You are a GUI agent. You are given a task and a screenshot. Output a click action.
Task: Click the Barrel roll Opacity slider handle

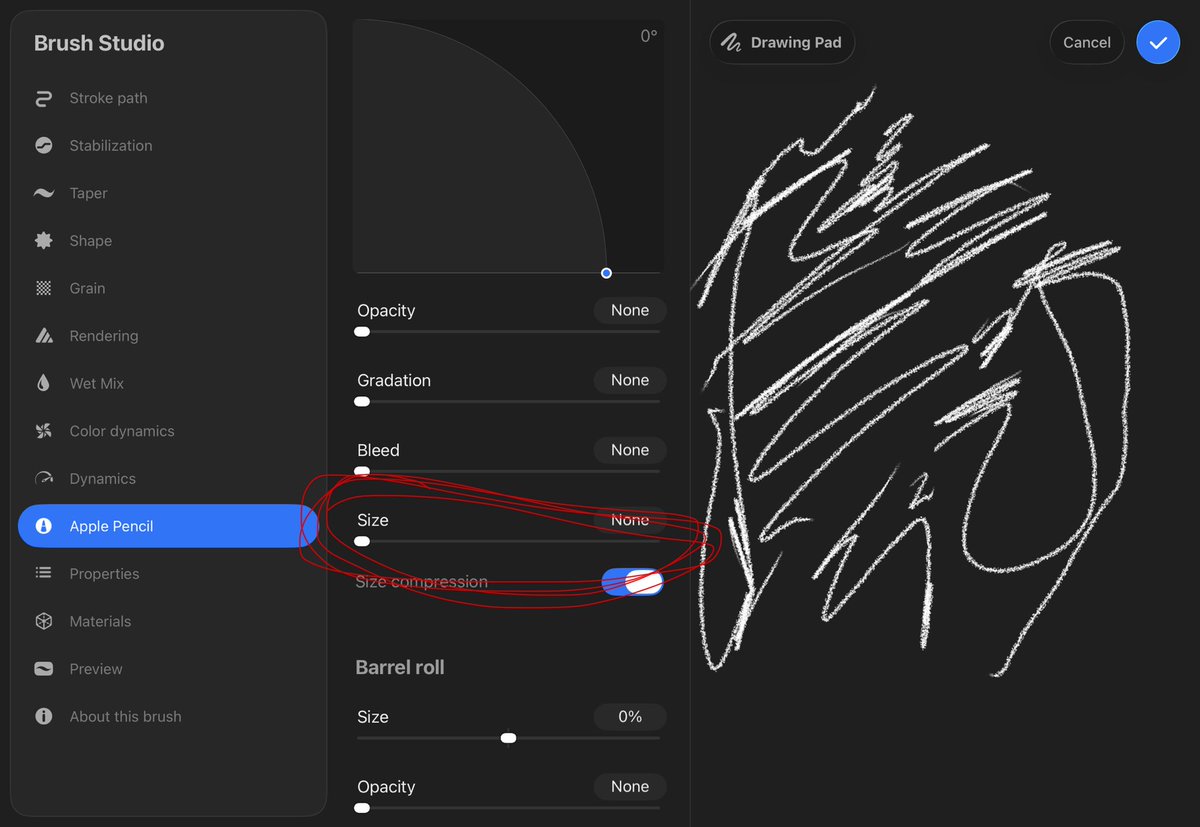point(362,808)
